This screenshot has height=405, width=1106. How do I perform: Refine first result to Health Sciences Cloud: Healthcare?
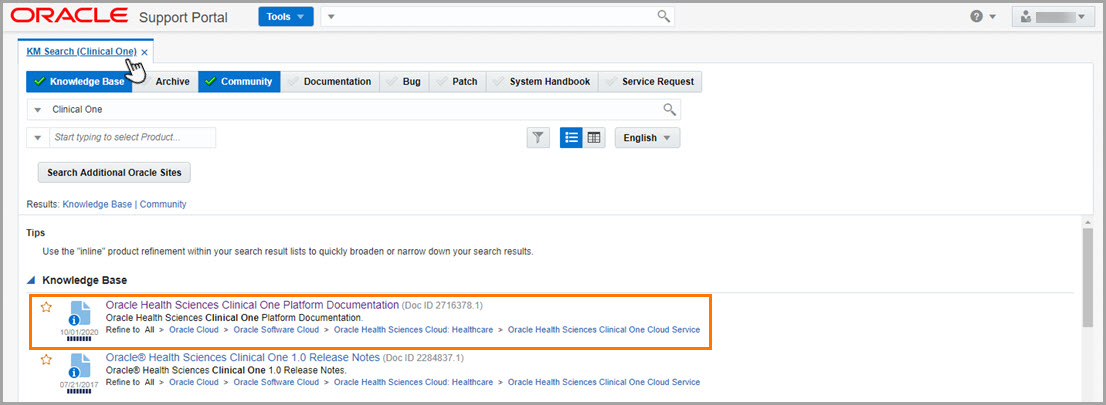(413, 330)
